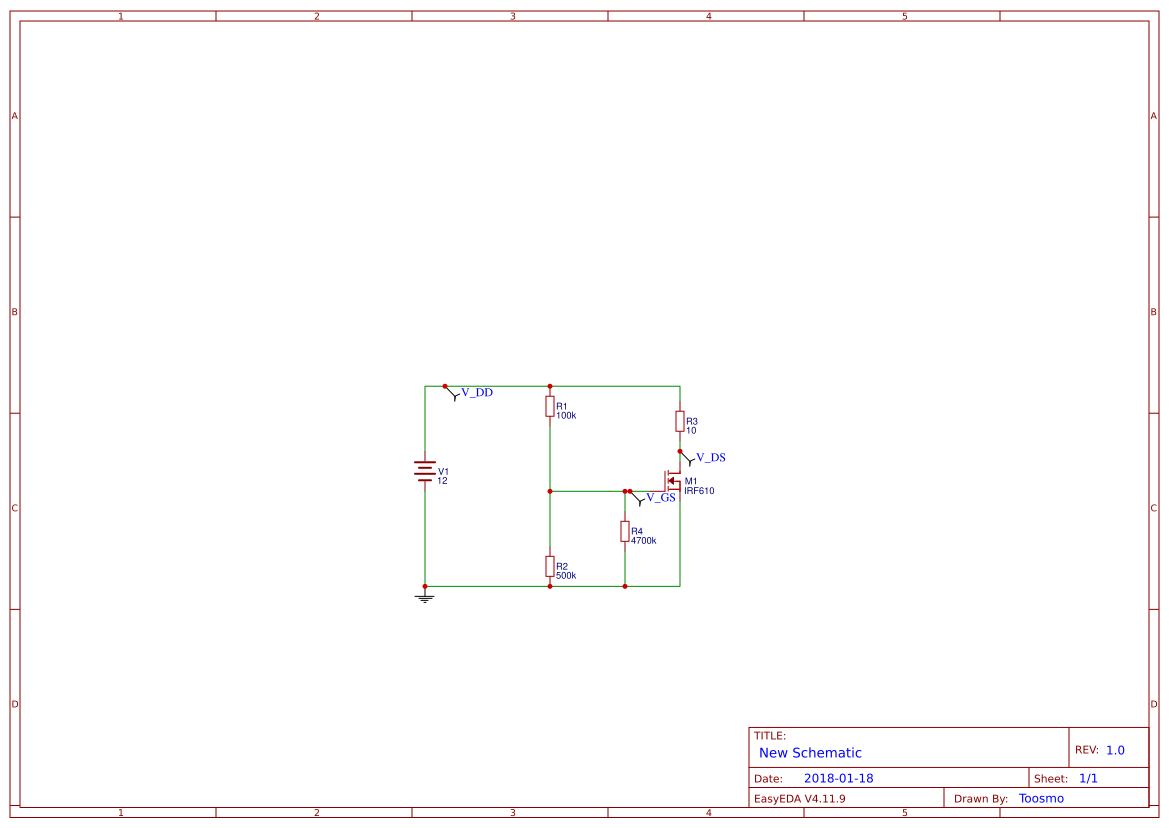
Task: Click the date 2018-01-18 field
Action: [x=840, y=777]
